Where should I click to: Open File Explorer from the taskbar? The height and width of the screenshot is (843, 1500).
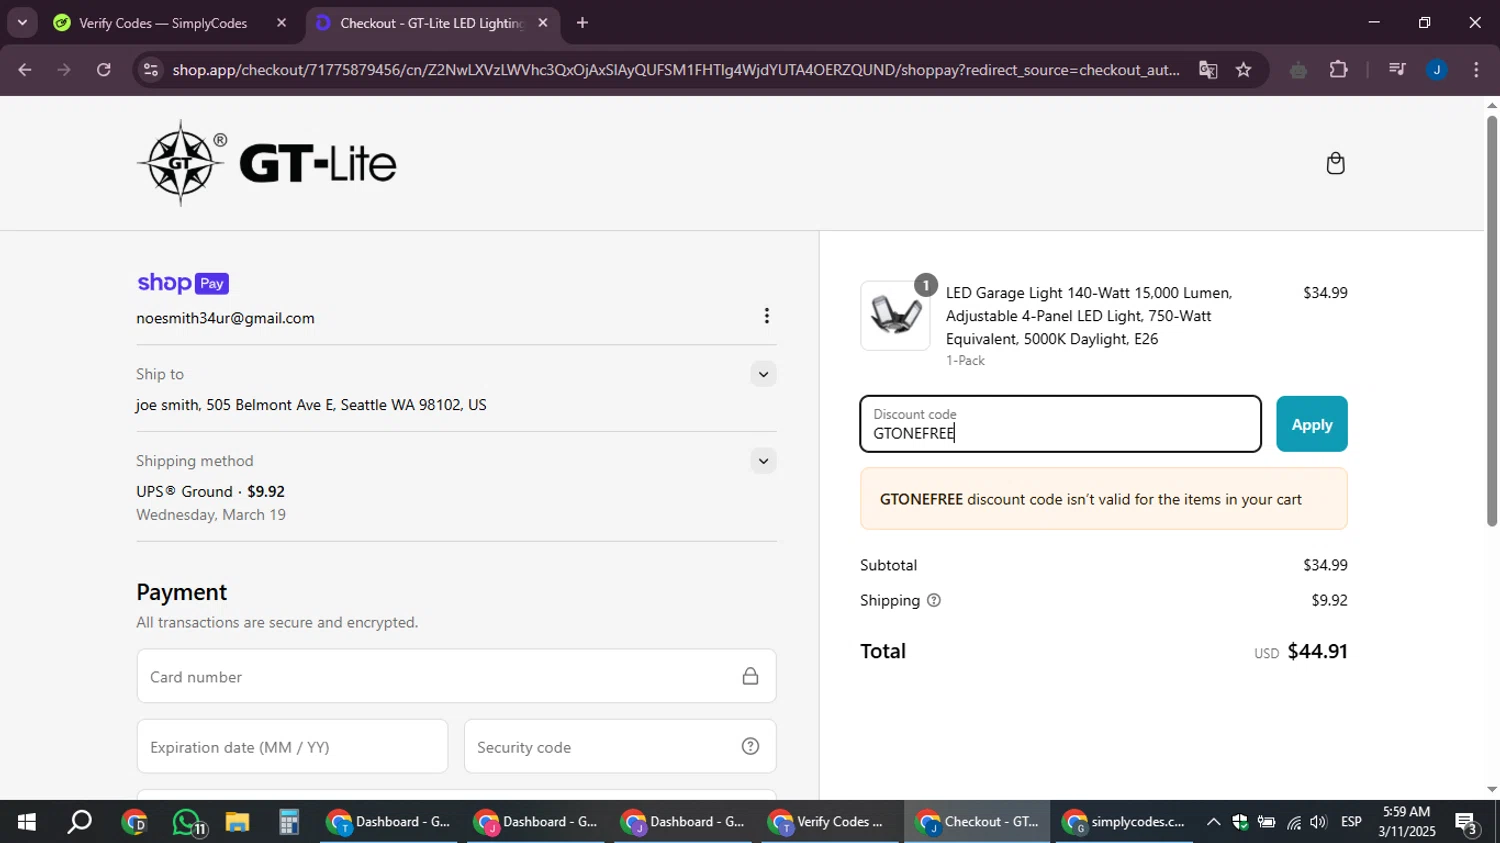[237, 822]
